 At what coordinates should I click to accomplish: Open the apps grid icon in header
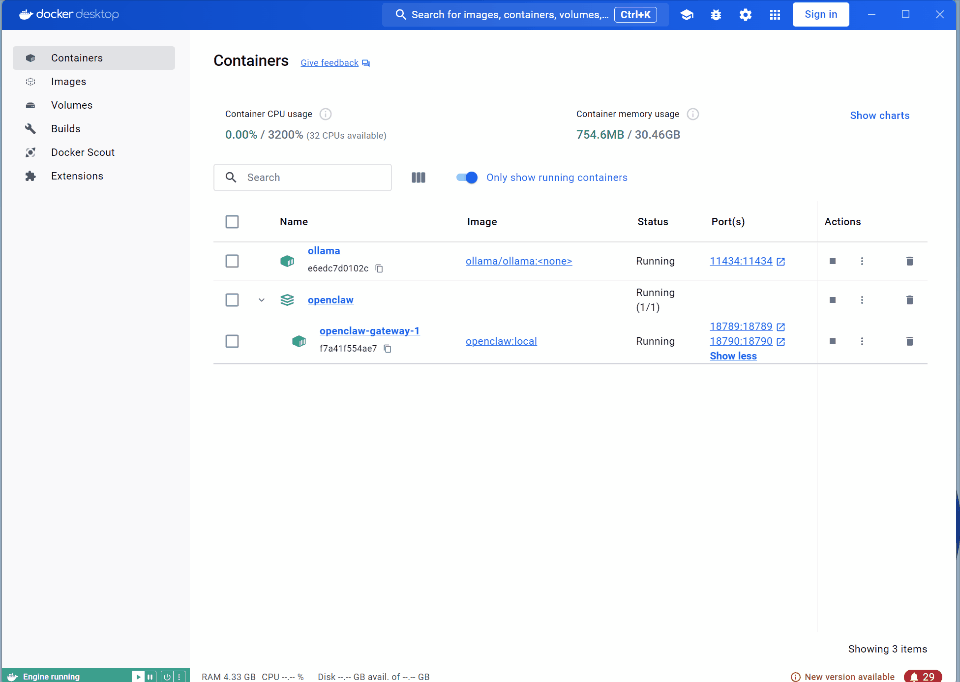[x=774, y=15]
